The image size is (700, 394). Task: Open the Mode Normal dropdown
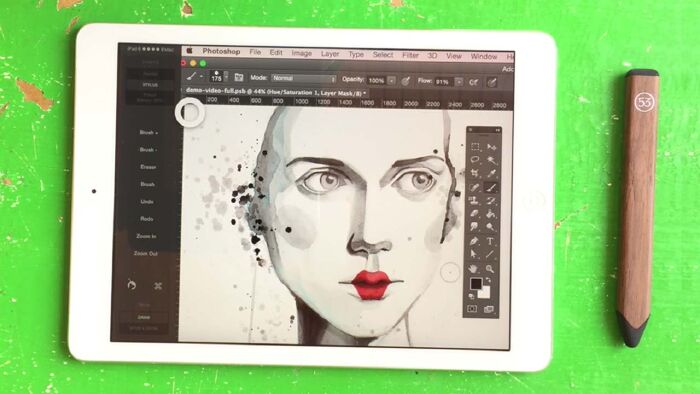[304, 79]
